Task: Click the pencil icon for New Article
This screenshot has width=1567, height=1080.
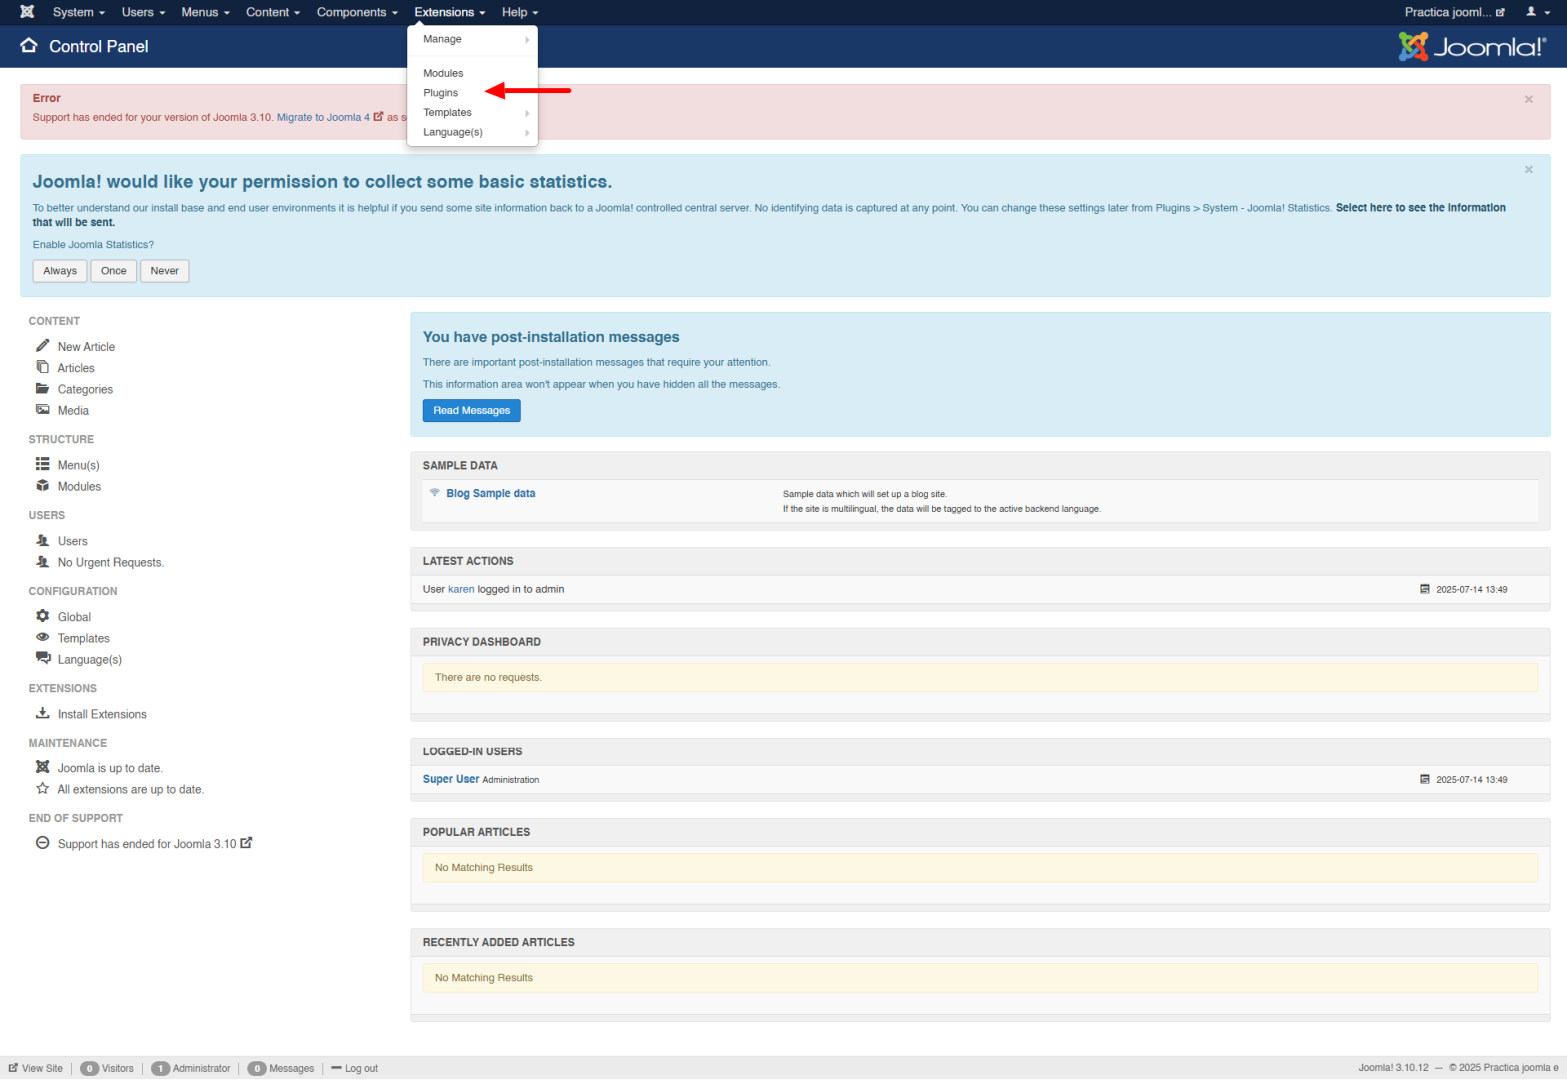Action: (43, 346)
